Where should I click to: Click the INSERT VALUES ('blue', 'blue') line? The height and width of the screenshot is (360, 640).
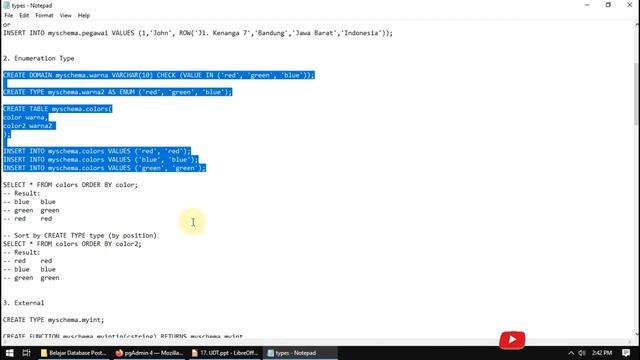tap(101, 160)
